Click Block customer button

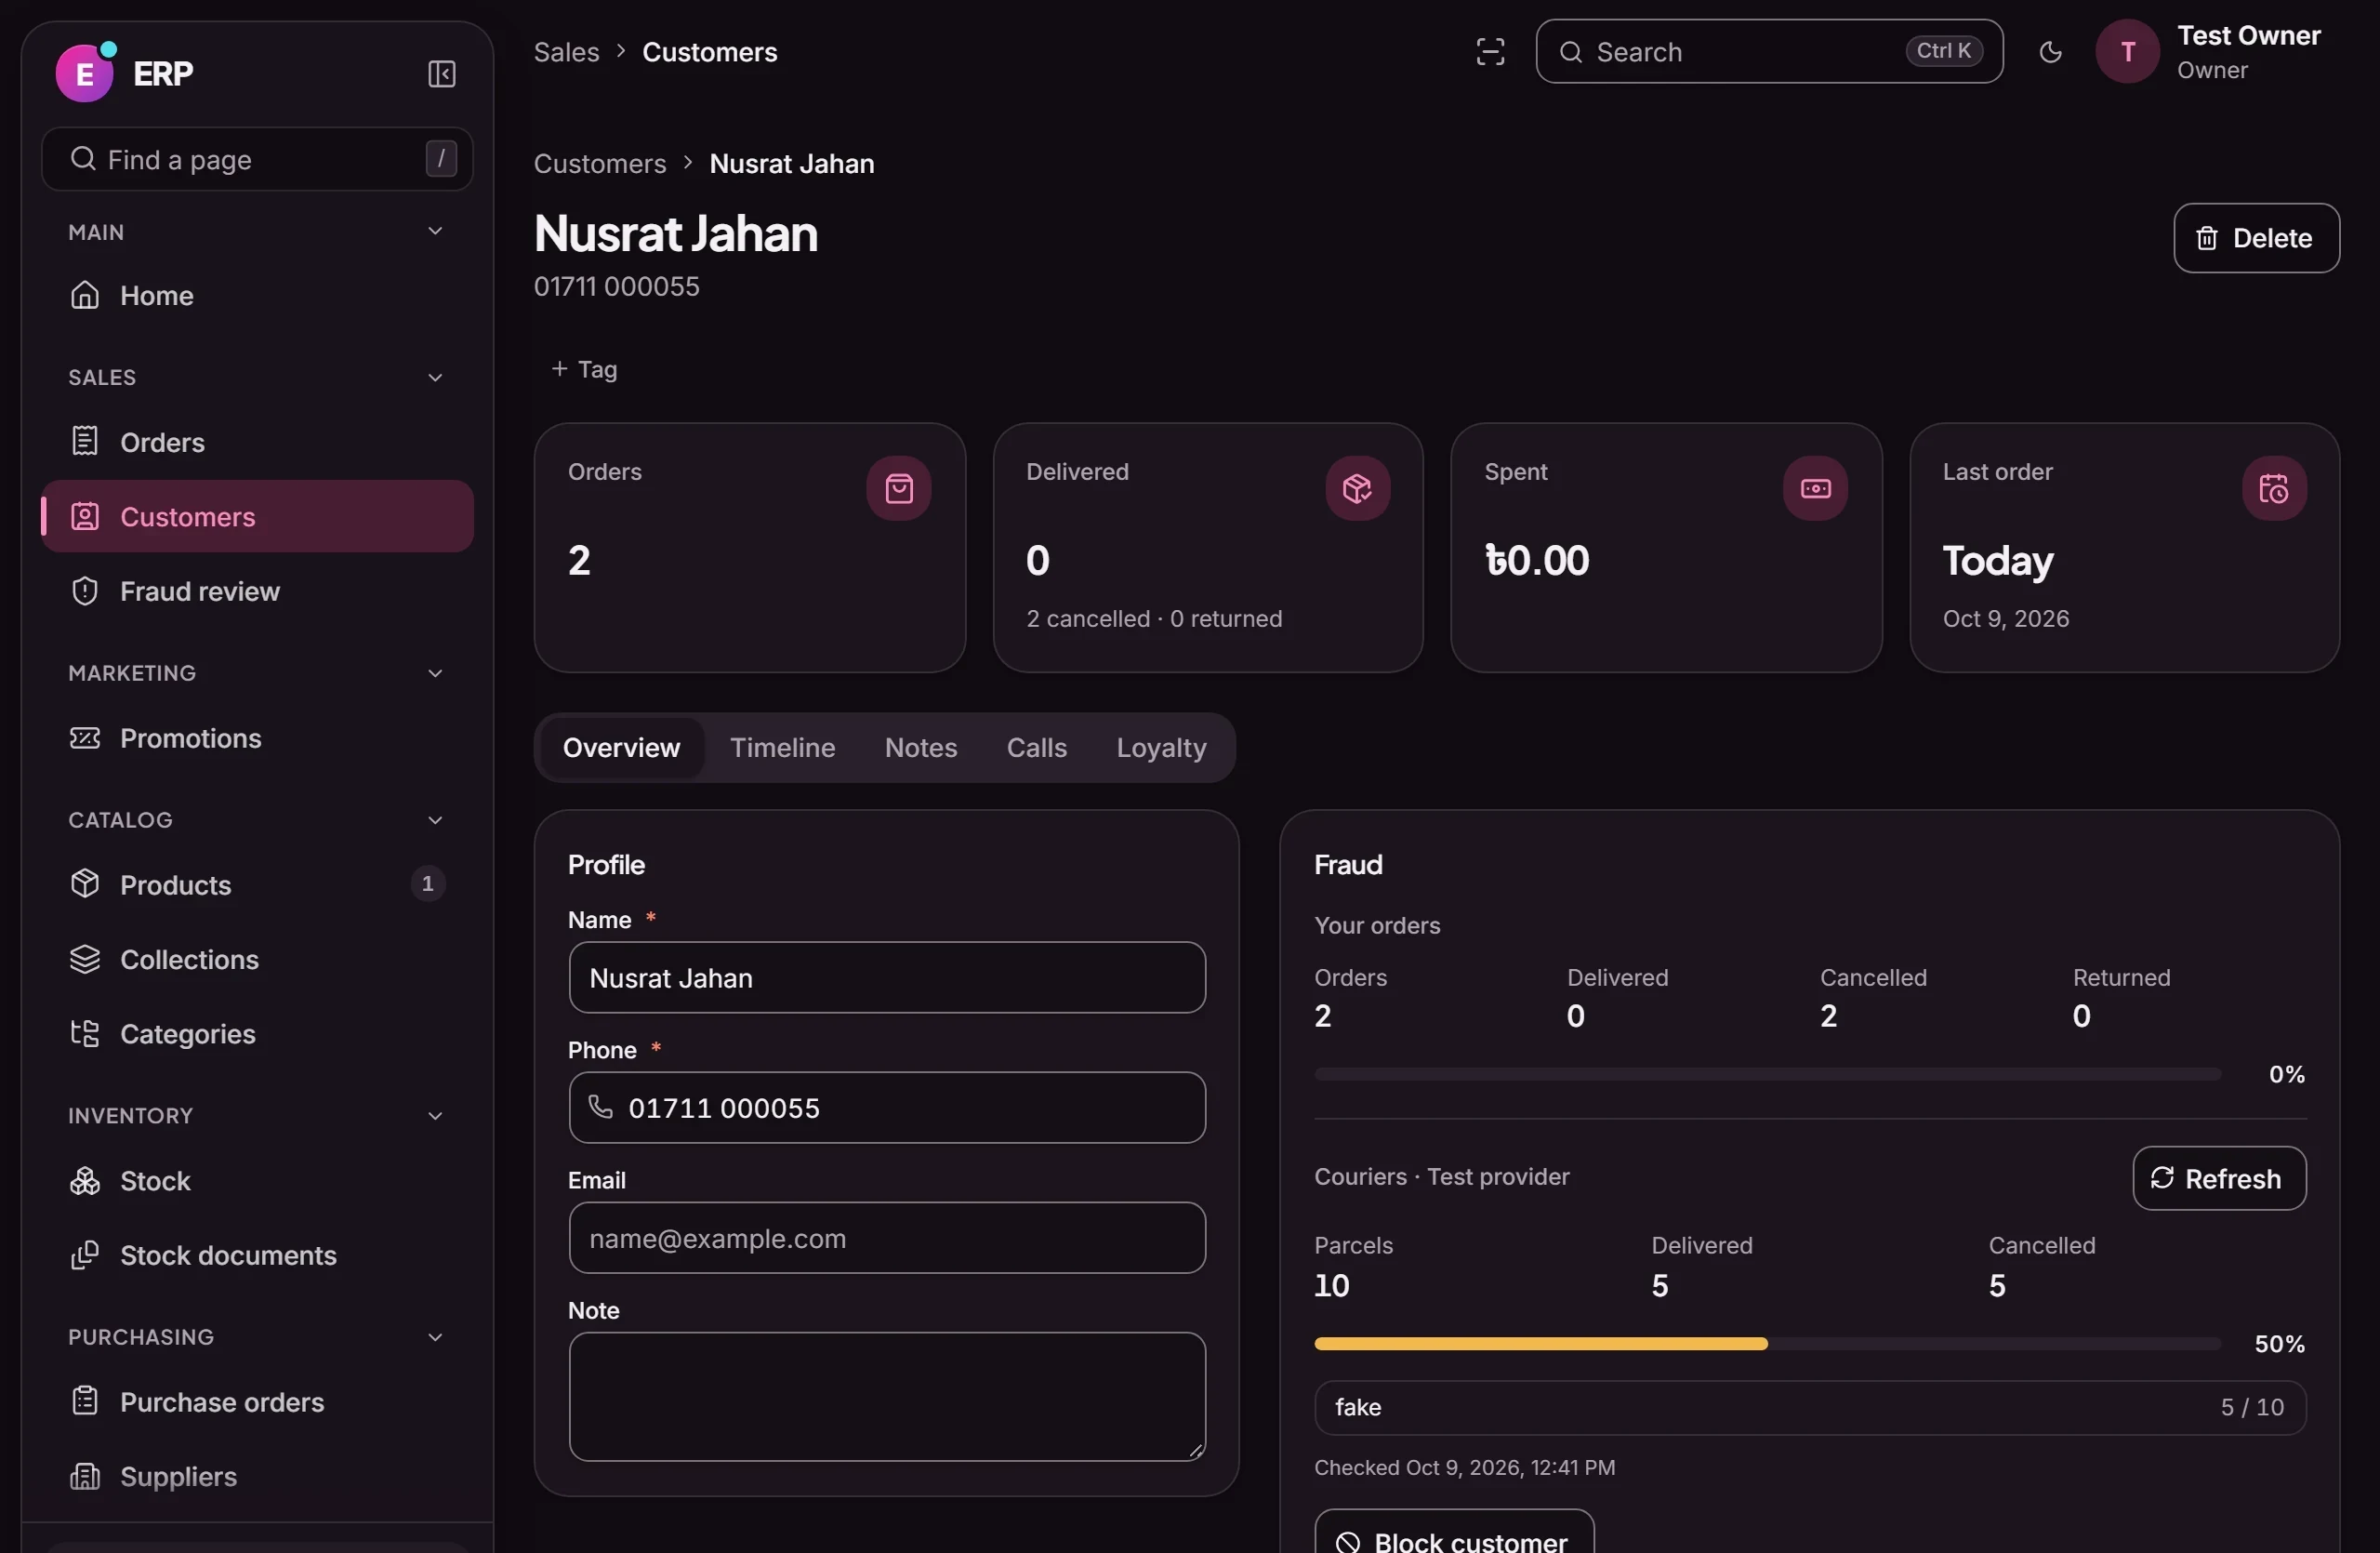coord(1454,1532)
